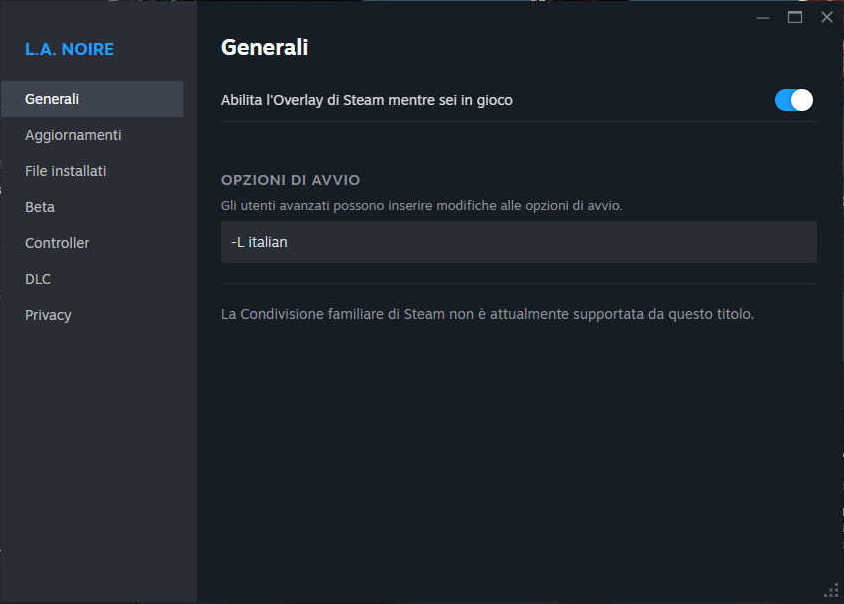844x604 pixels.
Task: Click the resize grip in window corner
Action: pyautogui.click(x=830, y=590)
